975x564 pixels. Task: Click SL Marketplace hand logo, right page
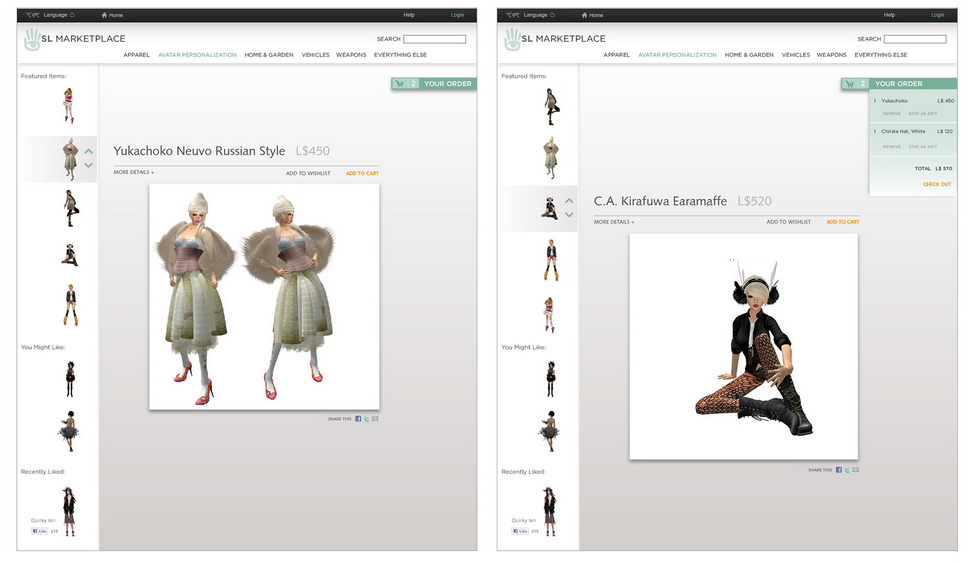512,39
